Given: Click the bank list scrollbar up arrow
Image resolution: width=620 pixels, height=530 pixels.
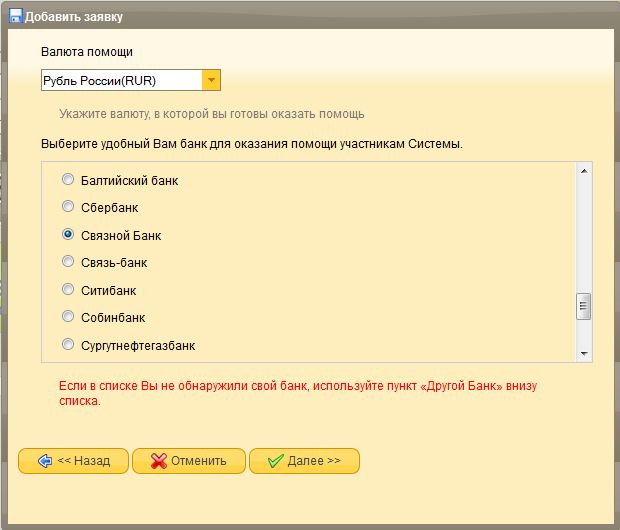Looking at the screenshot, I should tap(584, 171).
